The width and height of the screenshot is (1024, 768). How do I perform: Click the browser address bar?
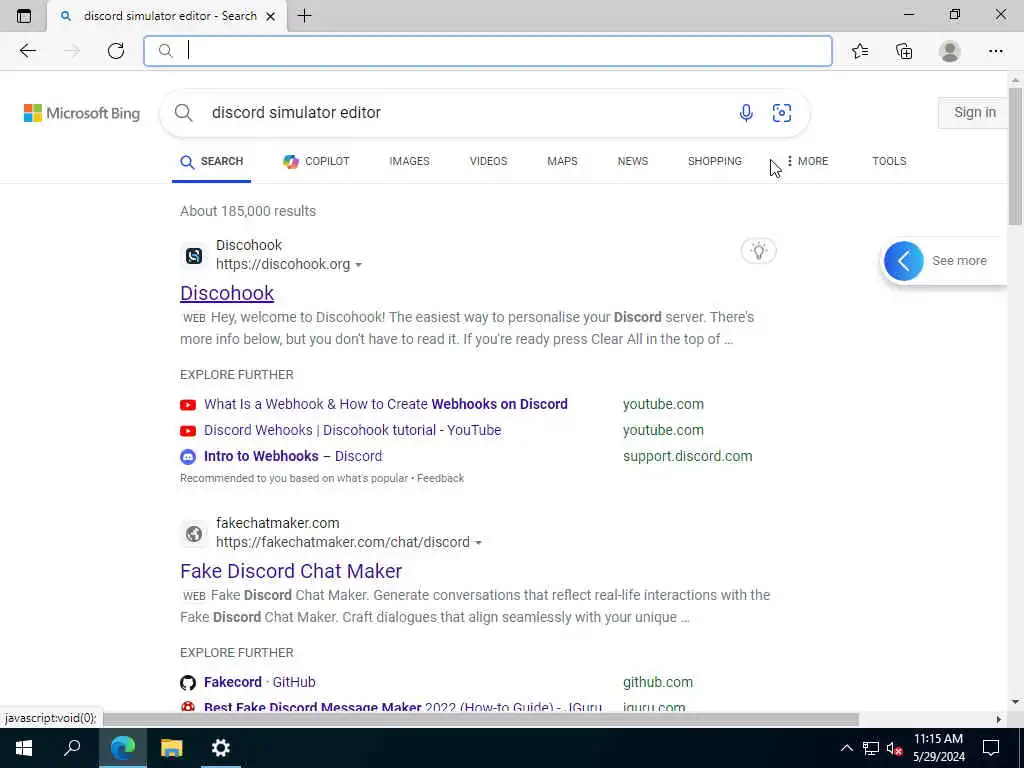pos(488,51)
